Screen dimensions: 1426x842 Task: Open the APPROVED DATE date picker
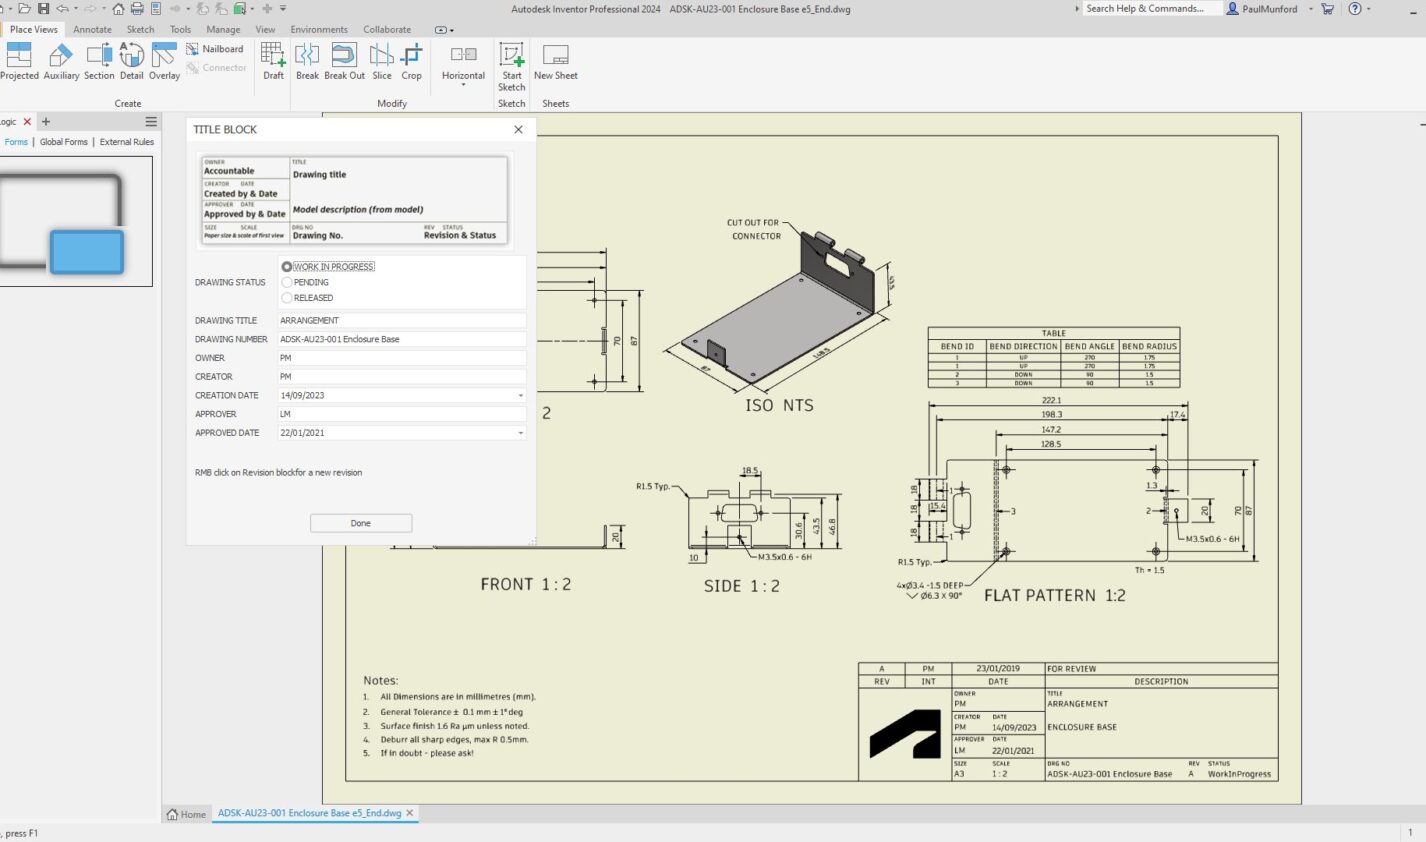pos(520,432)
